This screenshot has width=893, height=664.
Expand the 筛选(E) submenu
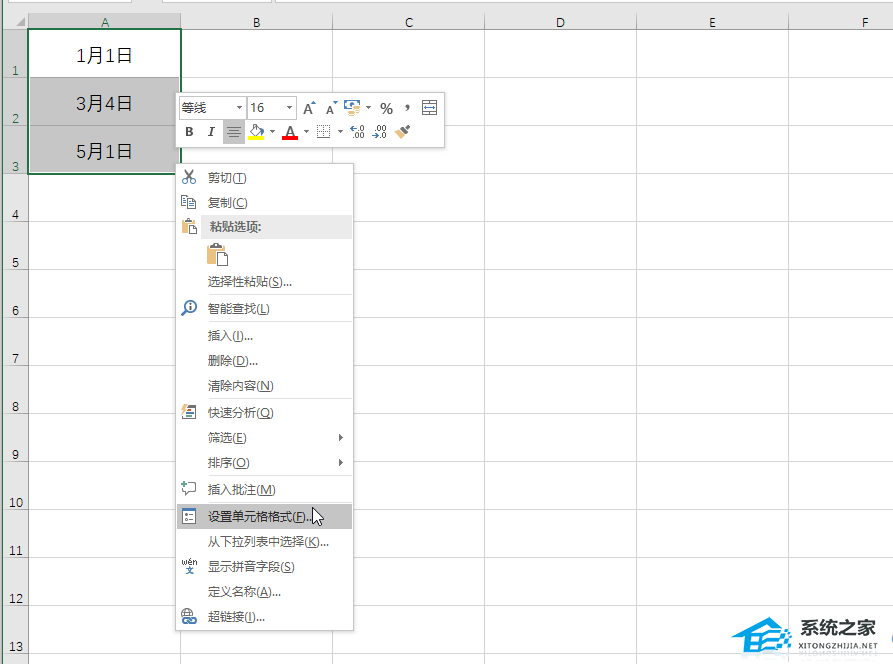pos(341,437)
